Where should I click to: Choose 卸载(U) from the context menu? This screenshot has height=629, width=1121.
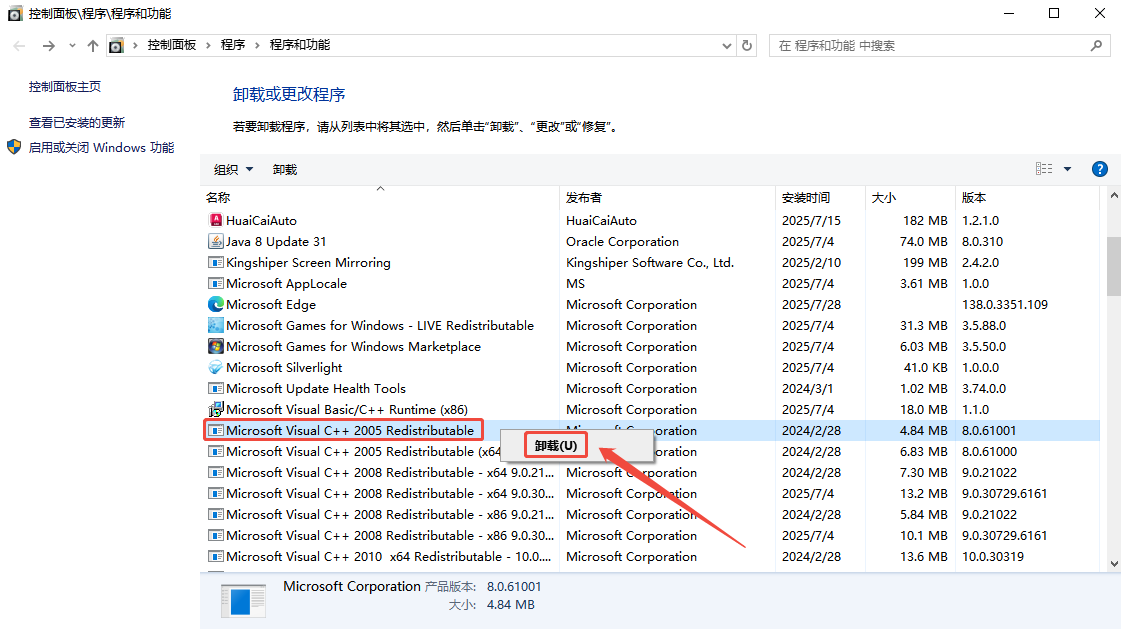coord(555,445)
